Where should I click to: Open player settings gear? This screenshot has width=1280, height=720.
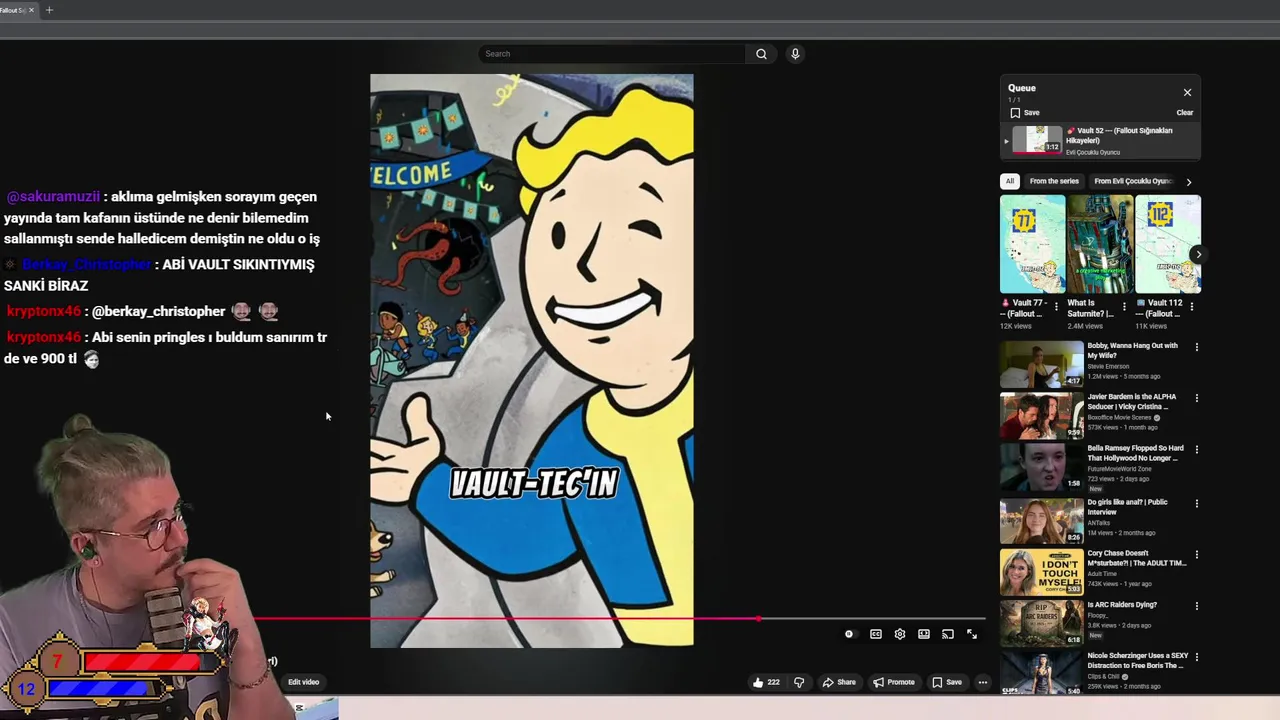(x=899, y=634)
